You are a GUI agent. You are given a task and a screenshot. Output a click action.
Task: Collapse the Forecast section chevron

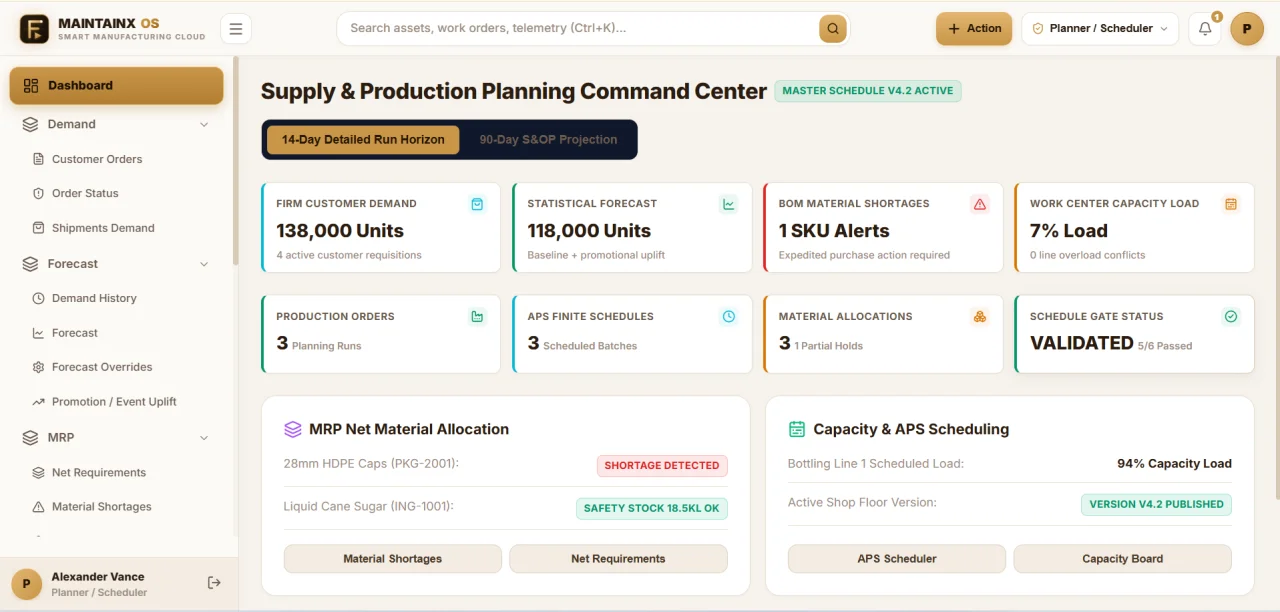click(204, 264)
